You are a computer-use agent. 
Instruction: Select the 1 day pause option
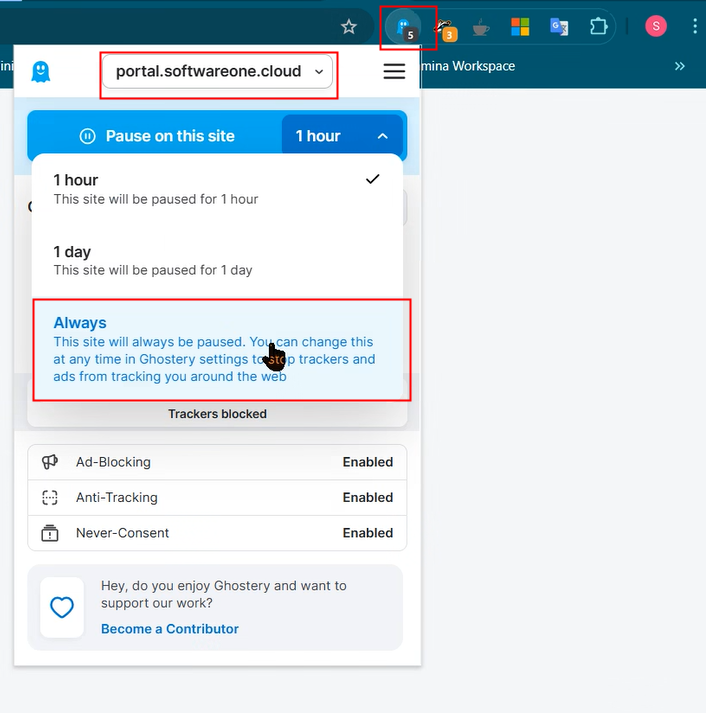tap(217, 260)
